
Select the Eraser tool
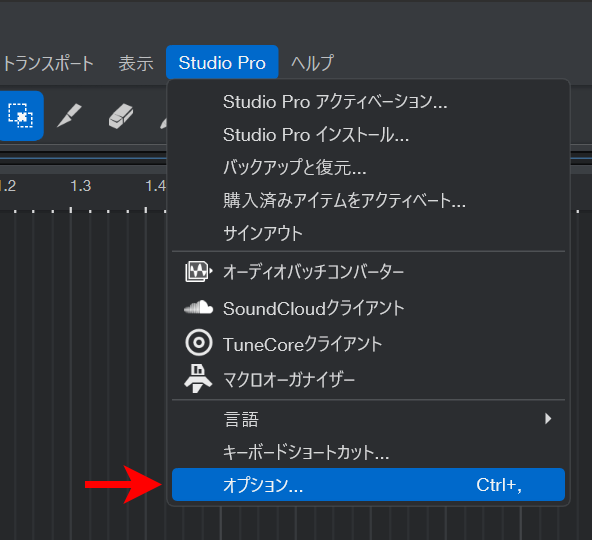click(x=121, y=116)
